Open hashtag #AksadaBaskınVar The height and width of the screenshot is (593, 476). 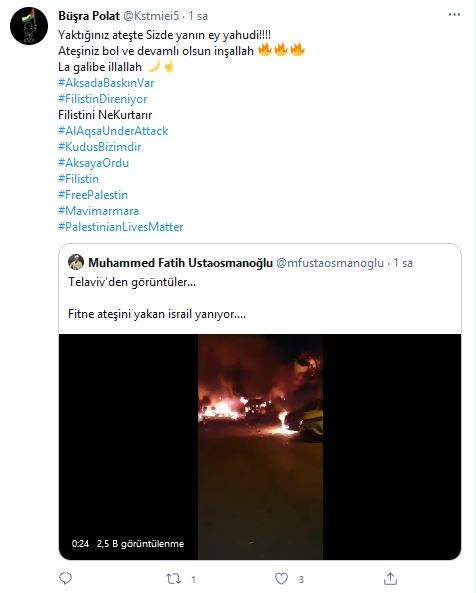106,83
